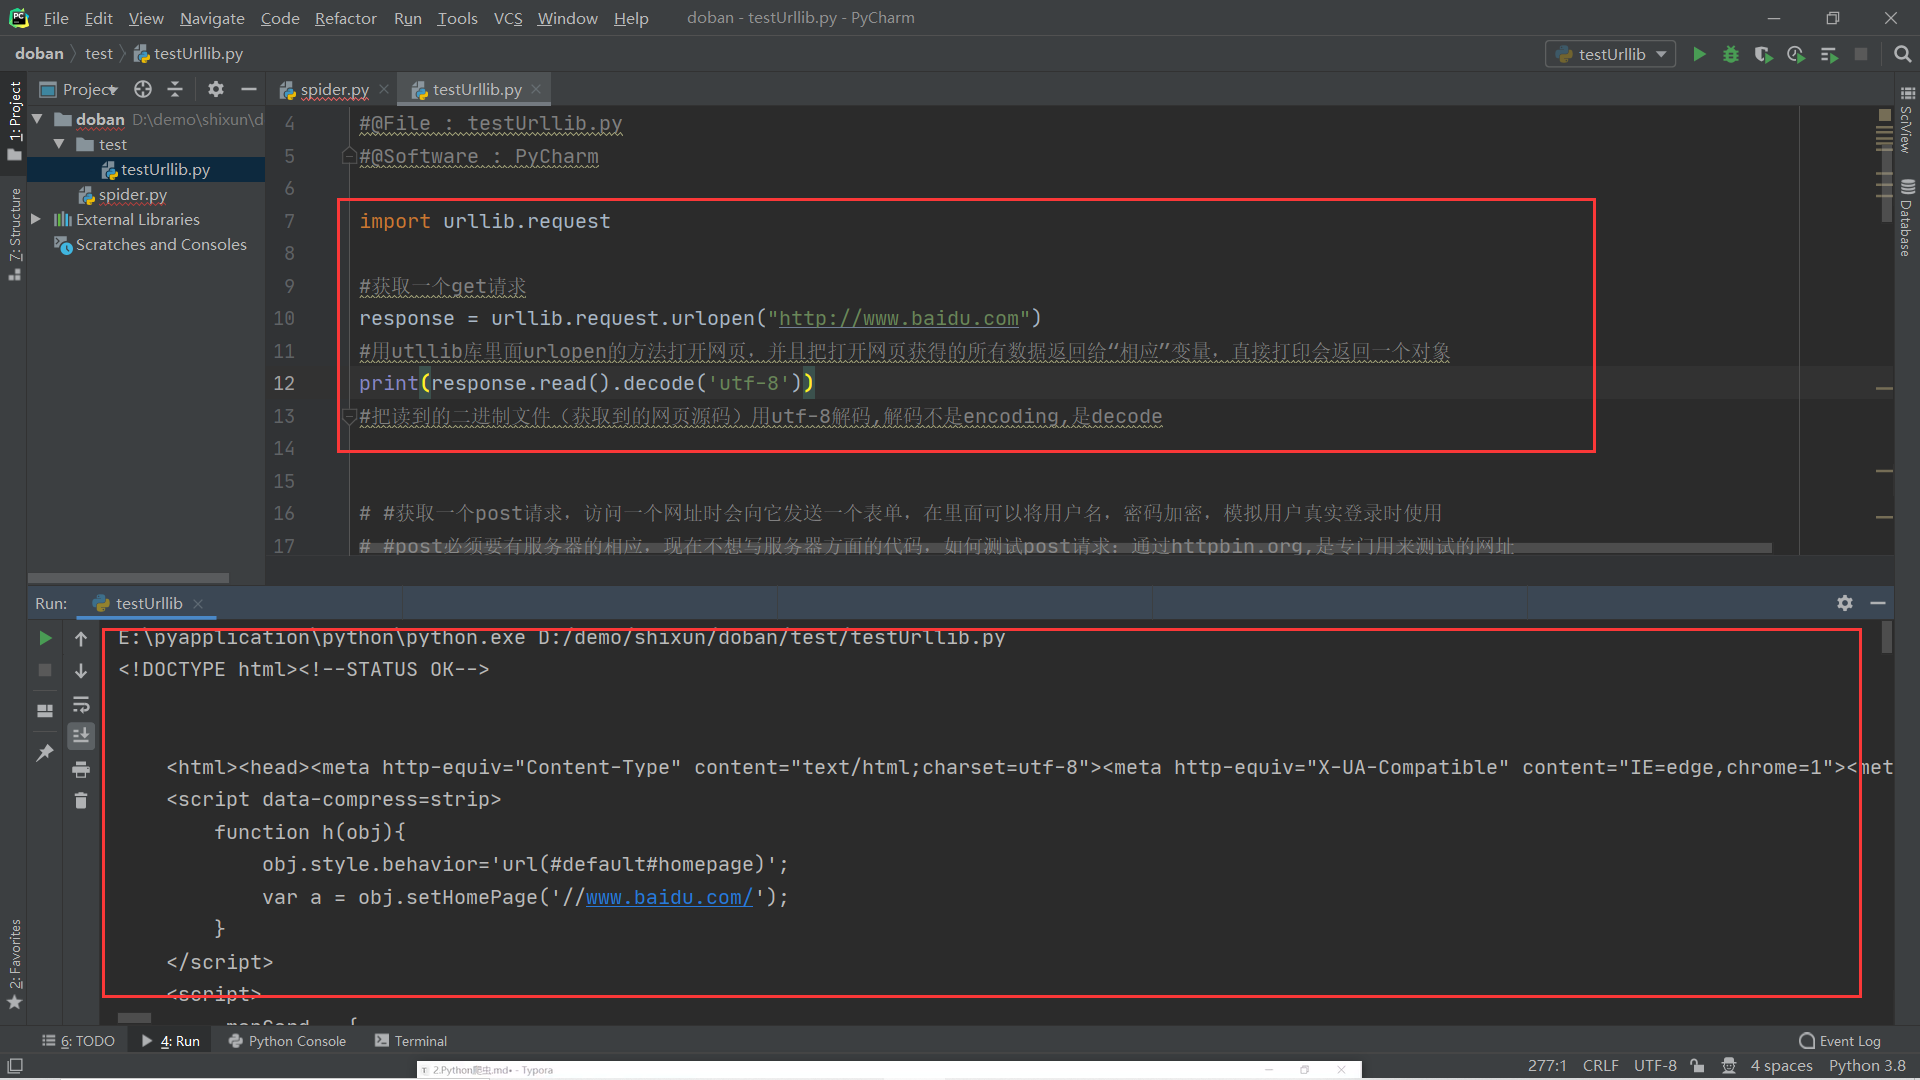
Task: Toggle Soft-Wrap in Run console
Action: [x=81, y=704]
